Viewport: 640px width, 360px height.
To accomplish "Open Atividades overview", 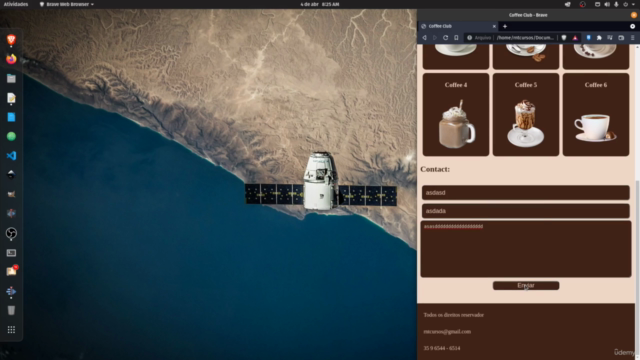I will [16, 4].
